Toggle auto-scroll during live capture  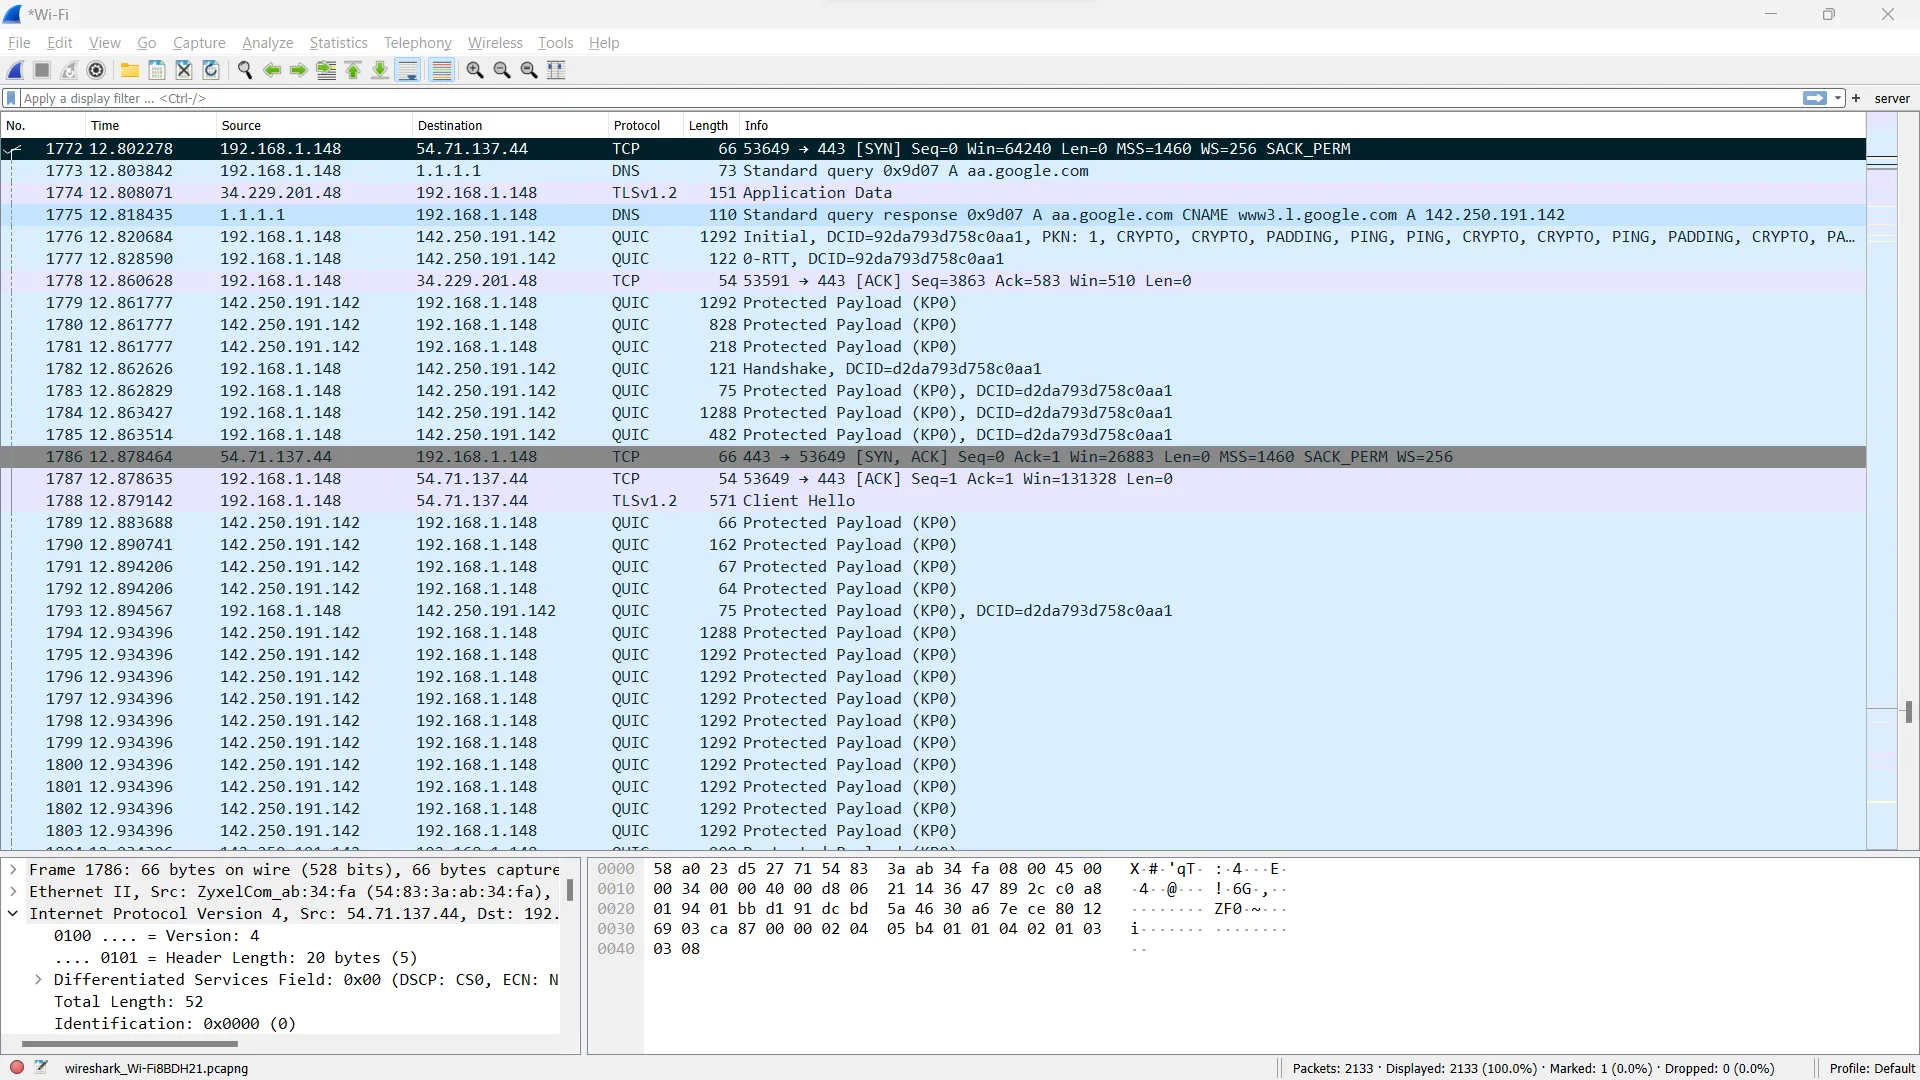(x=408, y=70)
